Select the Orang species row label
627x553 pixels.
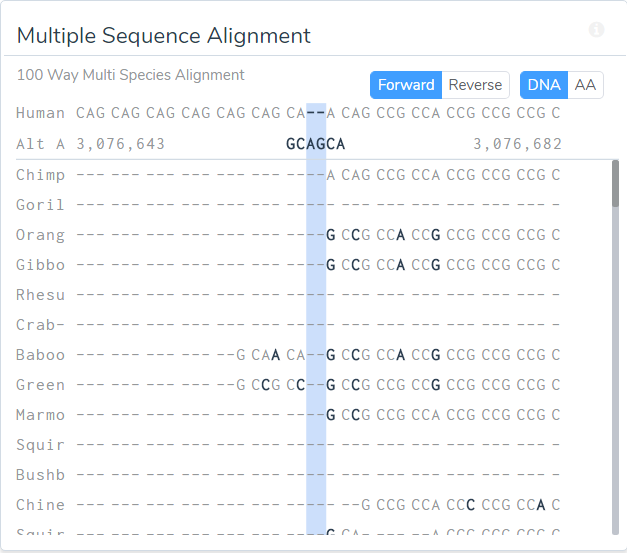tap(41, 235)
